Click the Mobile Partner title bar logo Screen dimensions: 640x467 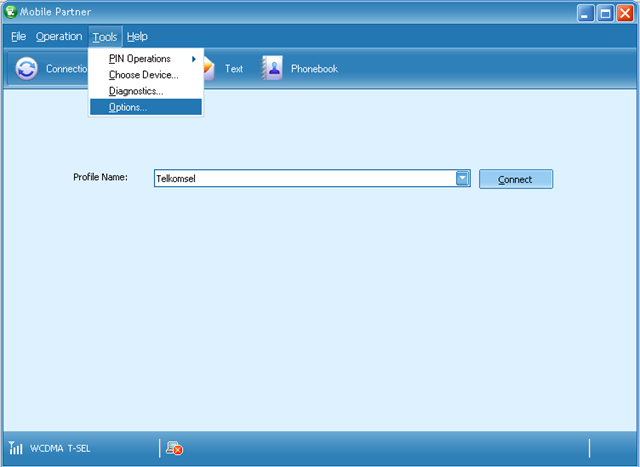[10, 11]
